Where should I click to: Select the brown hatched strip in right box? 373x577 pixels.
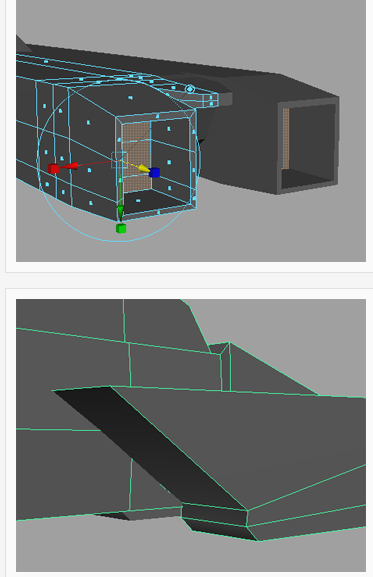pos(285,139)
